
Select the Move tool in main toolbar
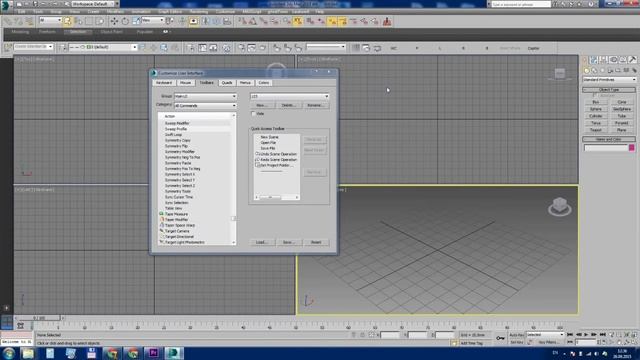(x=114, y=21)
